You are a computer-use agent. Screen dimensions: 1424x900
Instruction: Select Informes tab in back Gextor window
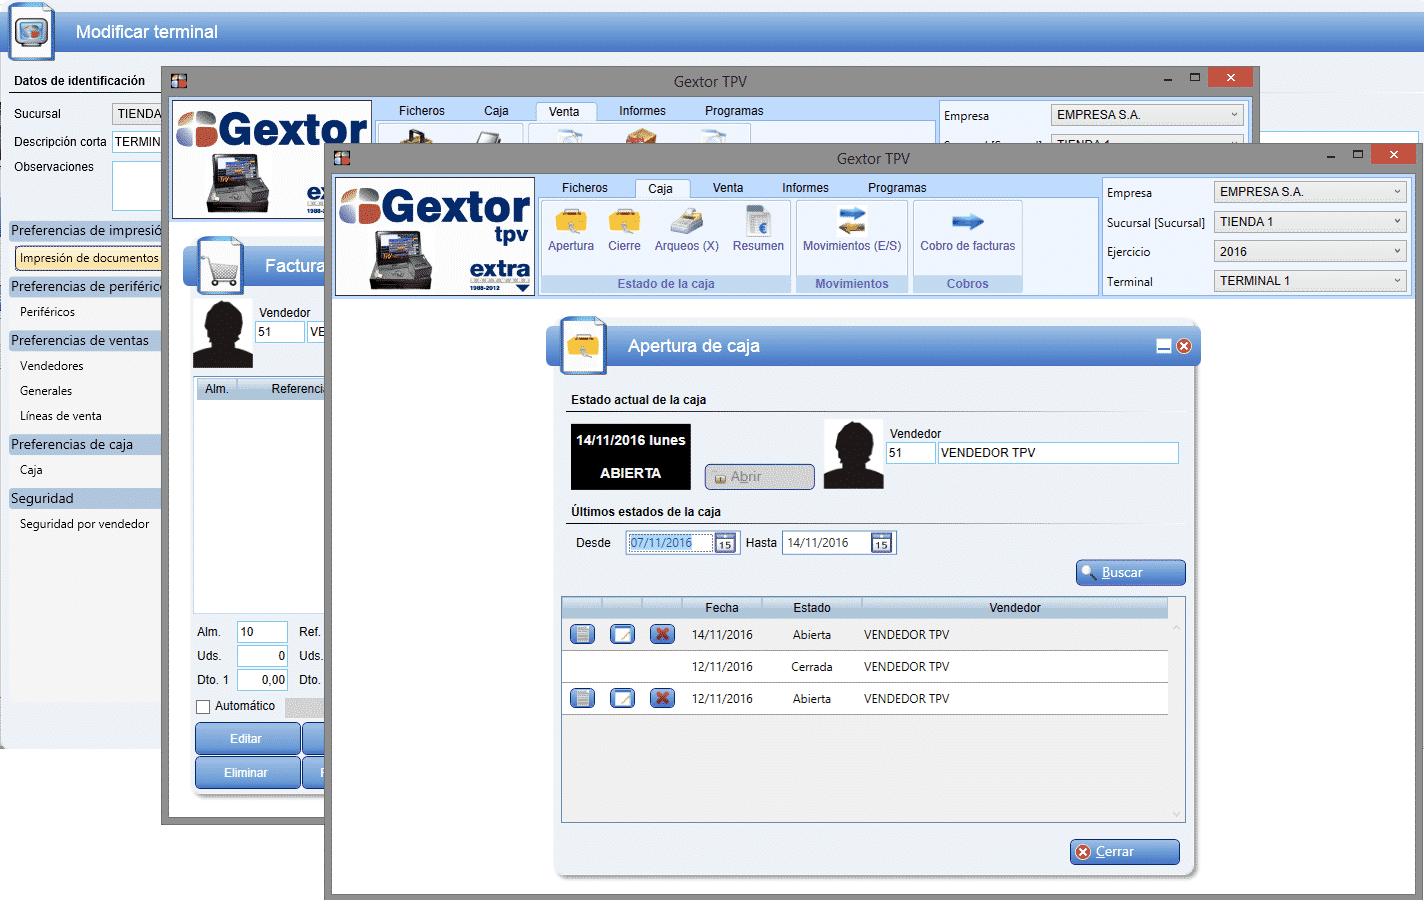642,111
